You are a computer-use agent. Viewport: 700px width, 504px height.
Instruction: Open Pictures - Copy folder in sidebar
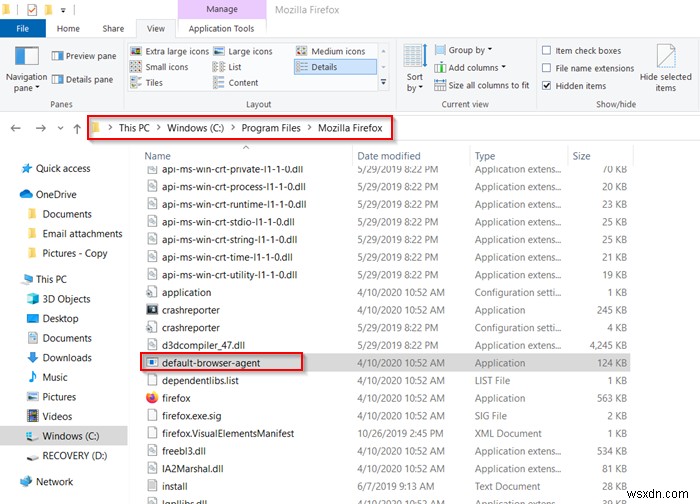(x=68, y=253)
